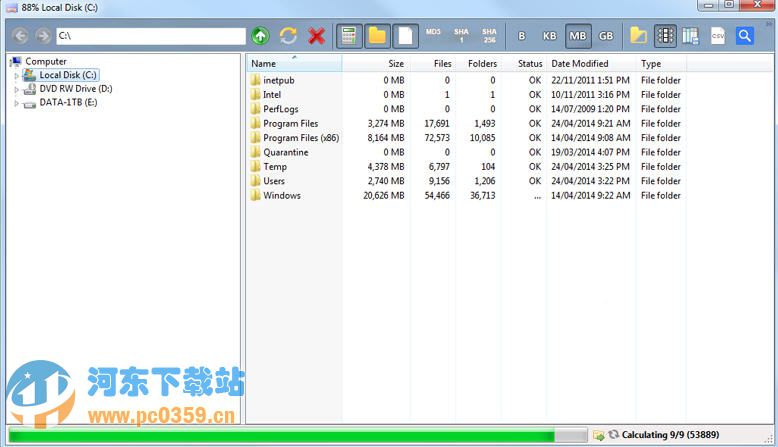Go back with the left arrow button

click(20, 36)
